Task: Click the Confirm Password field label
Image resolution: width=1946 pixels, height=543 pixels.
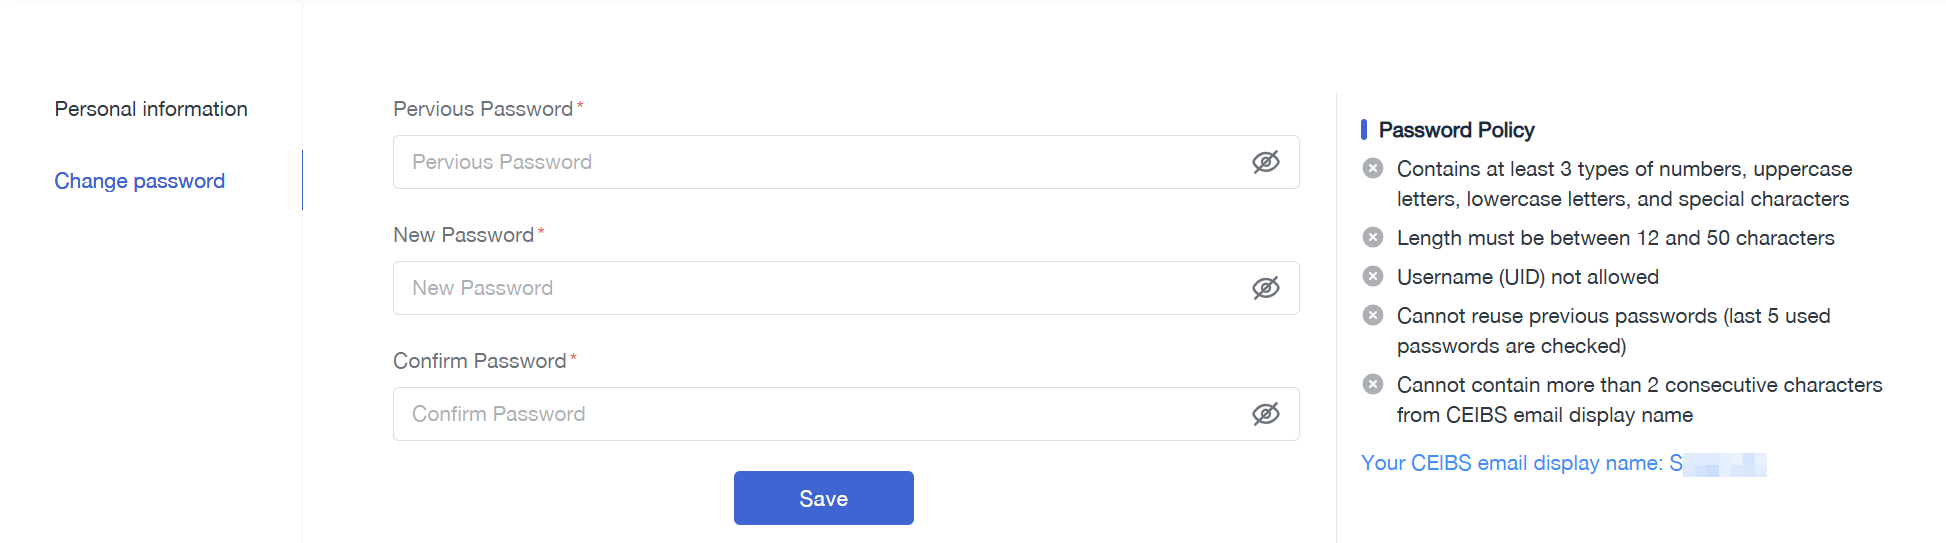Action: [x=480, y=361]
